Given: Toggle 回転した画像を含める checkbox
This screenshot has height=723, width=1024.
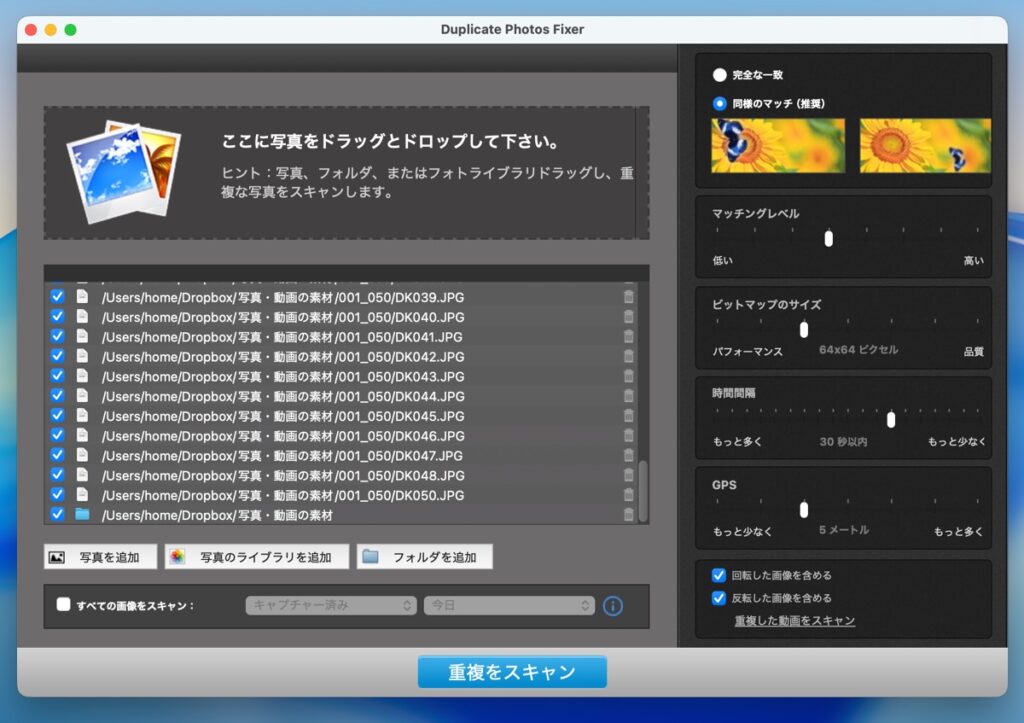Looking at the screenshot, I should click(719, 575).
